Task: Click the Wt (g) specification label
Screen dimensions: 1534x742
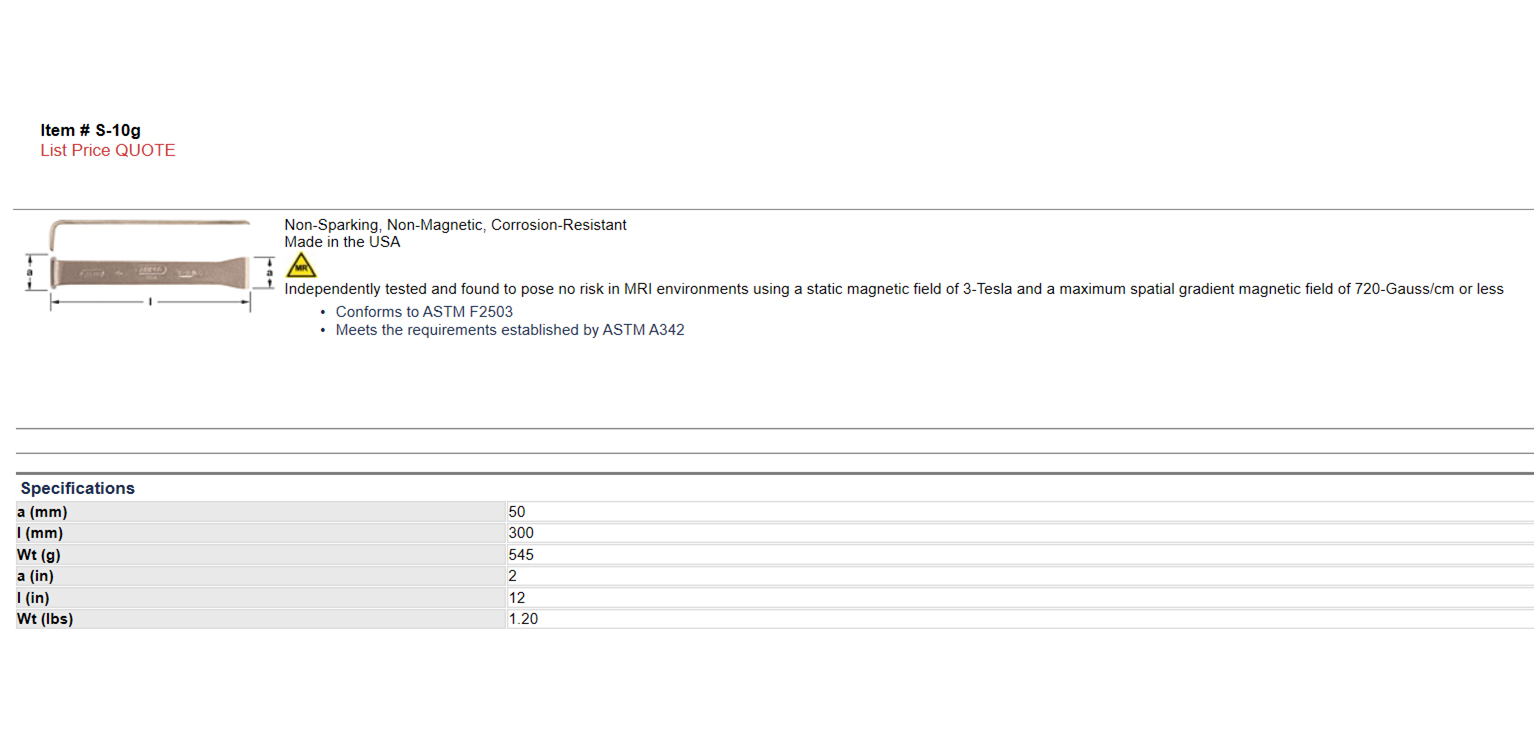Action: click(39, 555)
